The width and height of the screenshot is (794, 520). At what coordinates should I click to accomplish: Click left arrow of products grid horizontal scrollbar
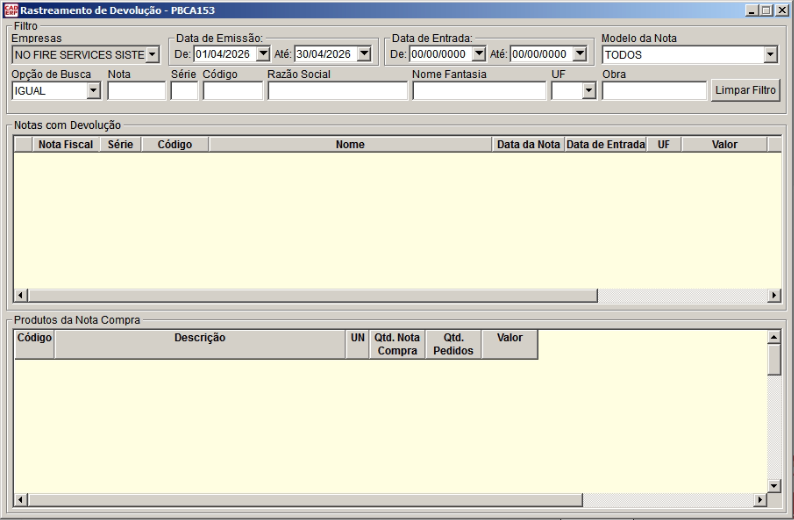pyautogui.click(x=21, y=500)
